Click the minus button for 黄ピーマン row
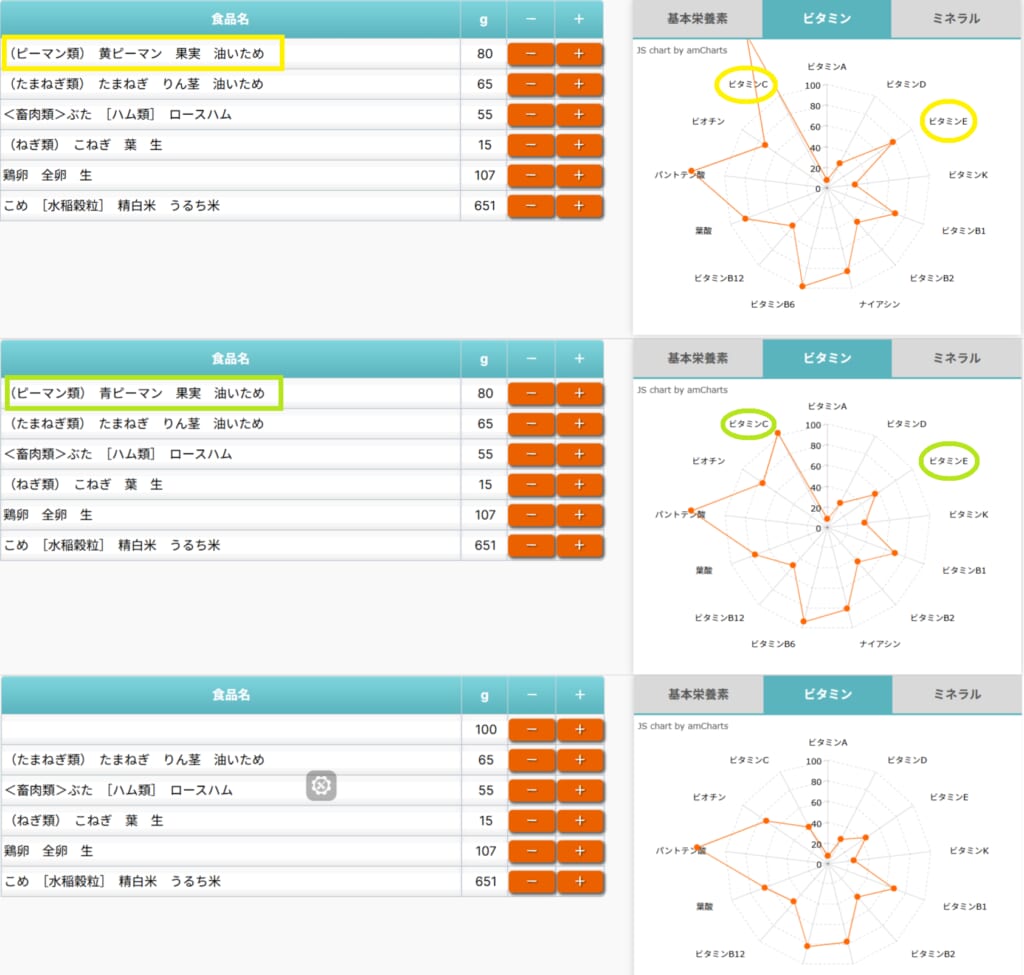The height and width of the screenshot is (975, 1024). [531, 54]
